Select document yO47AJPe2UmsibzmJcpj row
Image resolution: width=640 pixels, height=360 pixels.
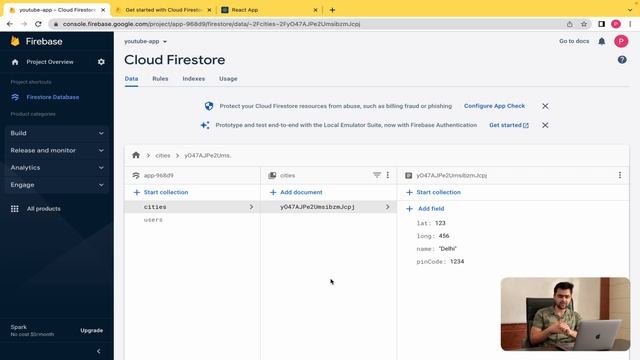tap(329, 207)
